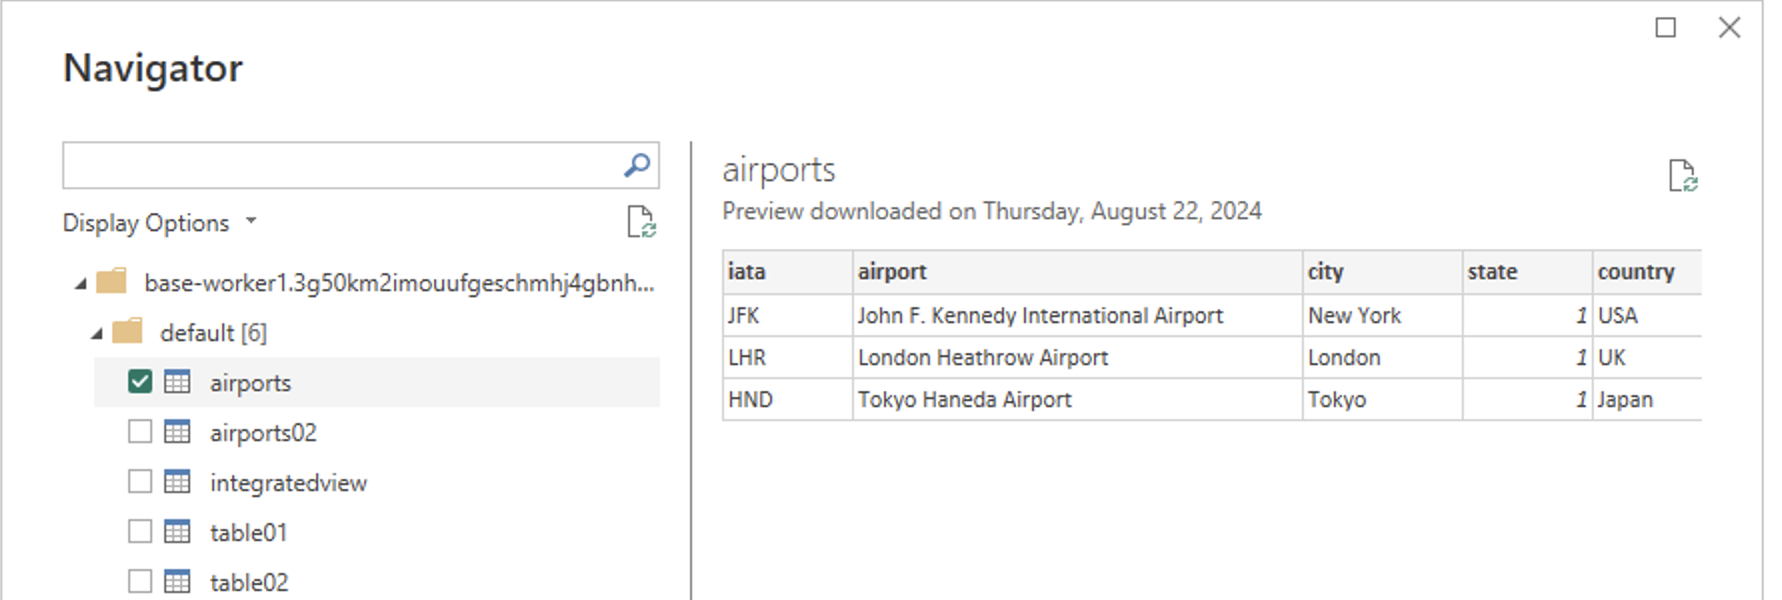Click the search magnifier icon
1782x600 pixels.
click(x=637, y=165)
